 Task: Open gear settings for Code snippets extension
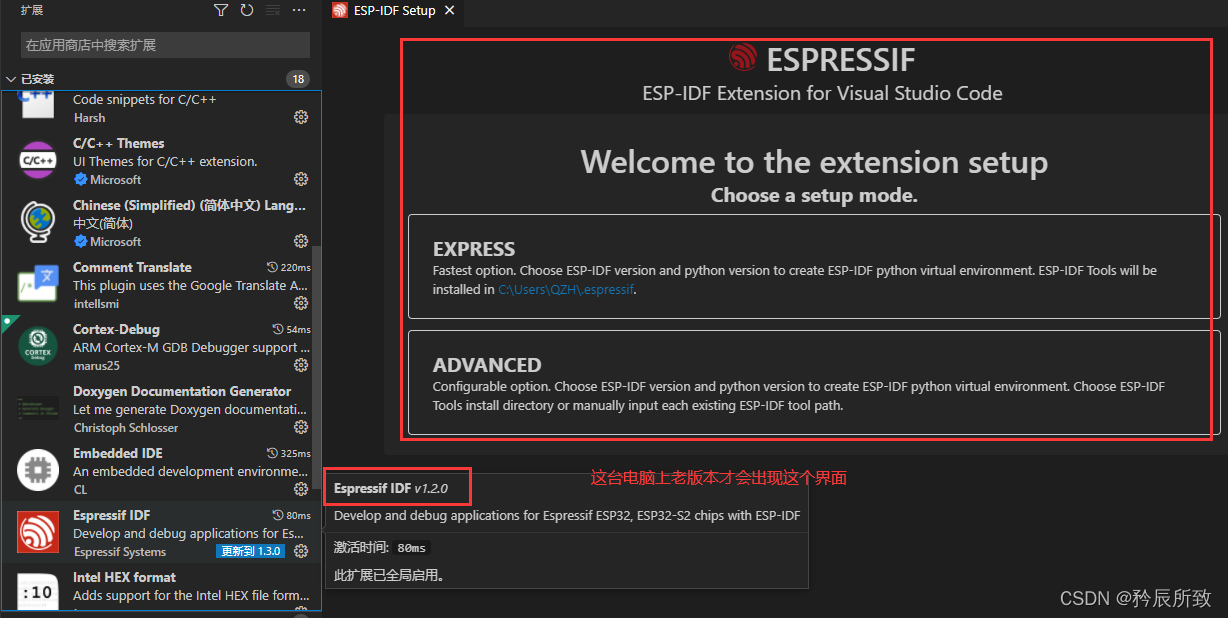point(301,117)
